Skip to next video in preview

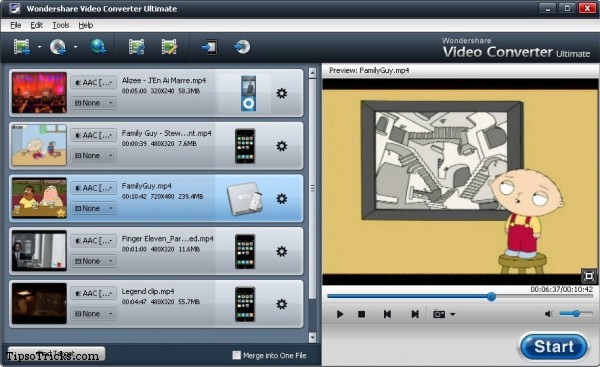415,314
